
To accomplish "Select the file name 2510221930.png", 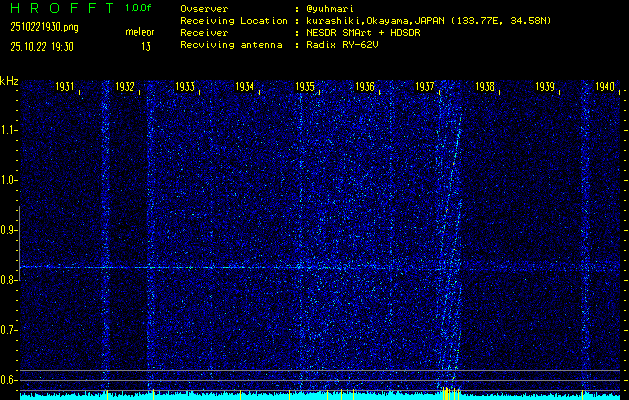I will pos(45,27).
